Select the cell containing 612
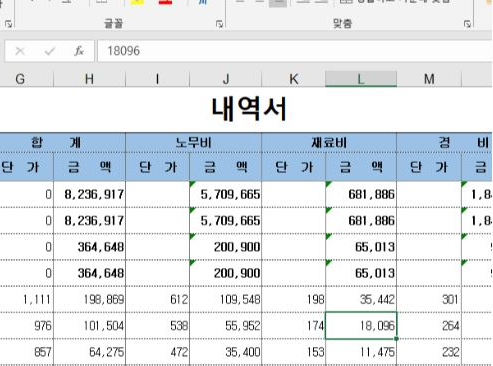 tap(157, 299)
